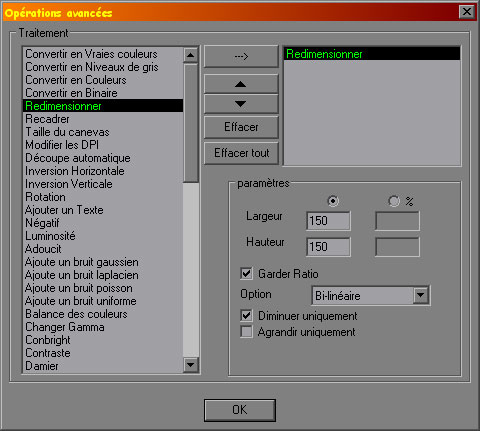
Task: Click the list scrollbar down arrow
Action: coord(191,365)
